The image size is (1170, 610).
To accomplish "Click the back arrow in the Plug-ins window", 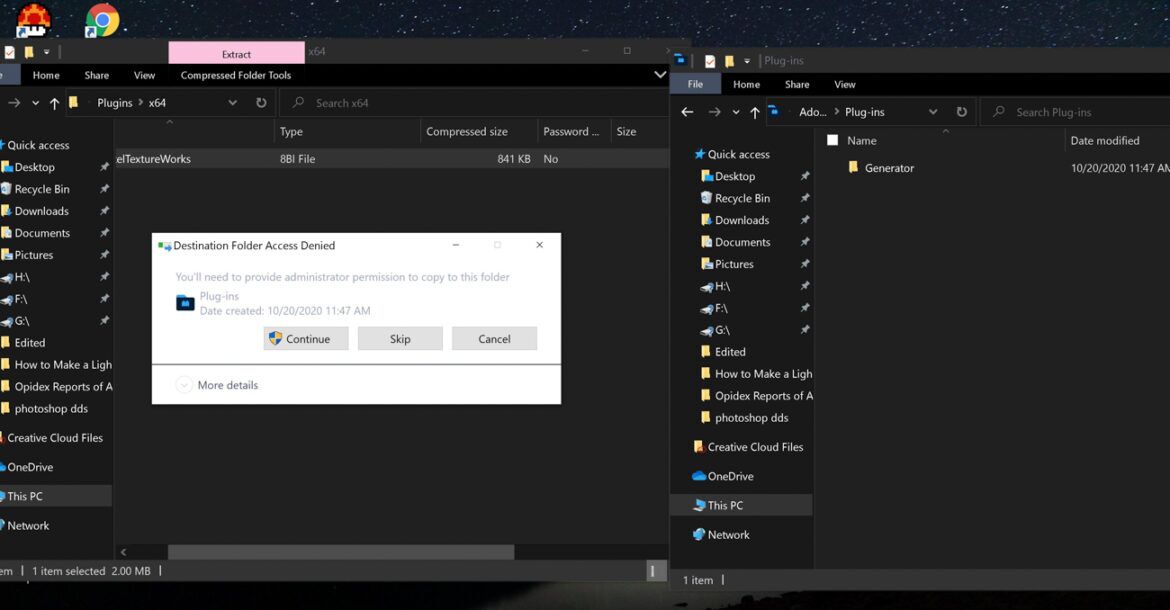I will pos(686,111).
